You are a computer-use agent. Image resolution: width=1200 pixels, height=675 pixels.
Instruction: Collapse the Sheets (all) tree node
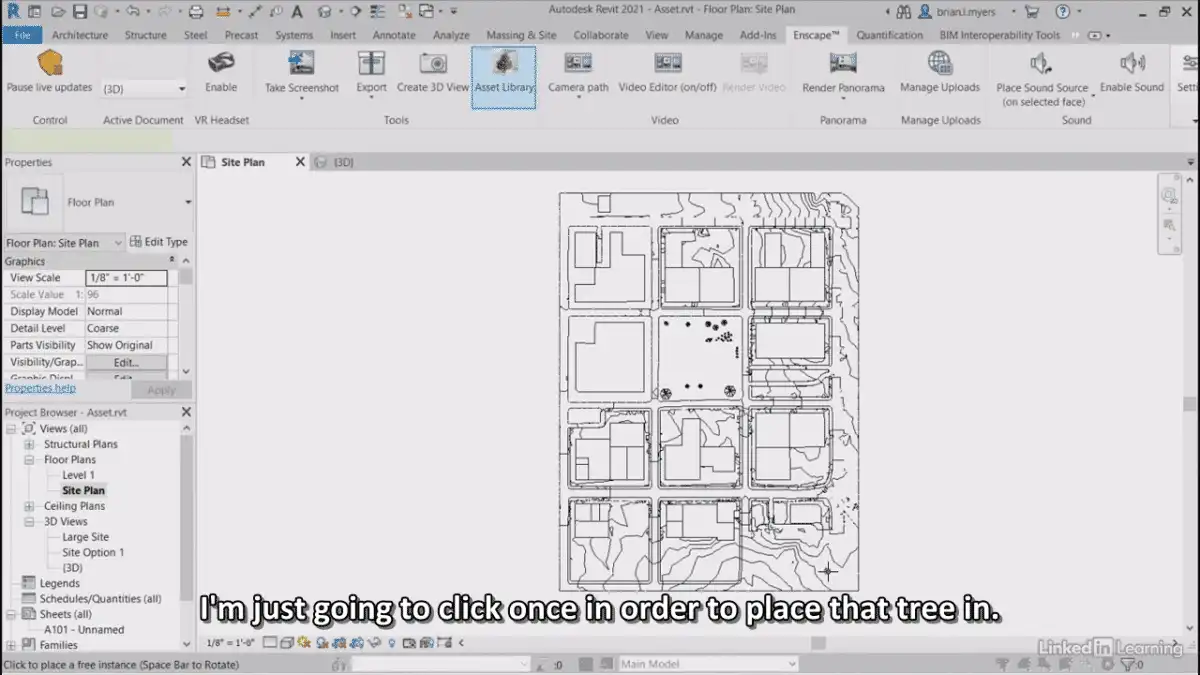12,614
